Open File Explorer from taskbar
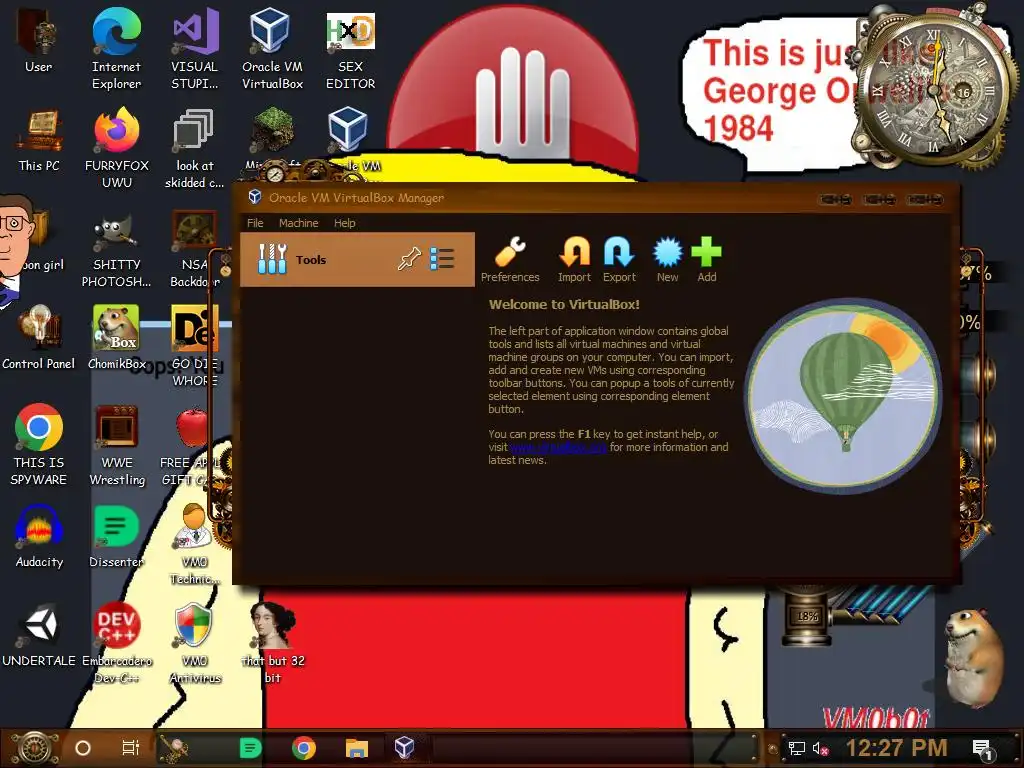1024x768 pixels. click(x=357, y=748)
